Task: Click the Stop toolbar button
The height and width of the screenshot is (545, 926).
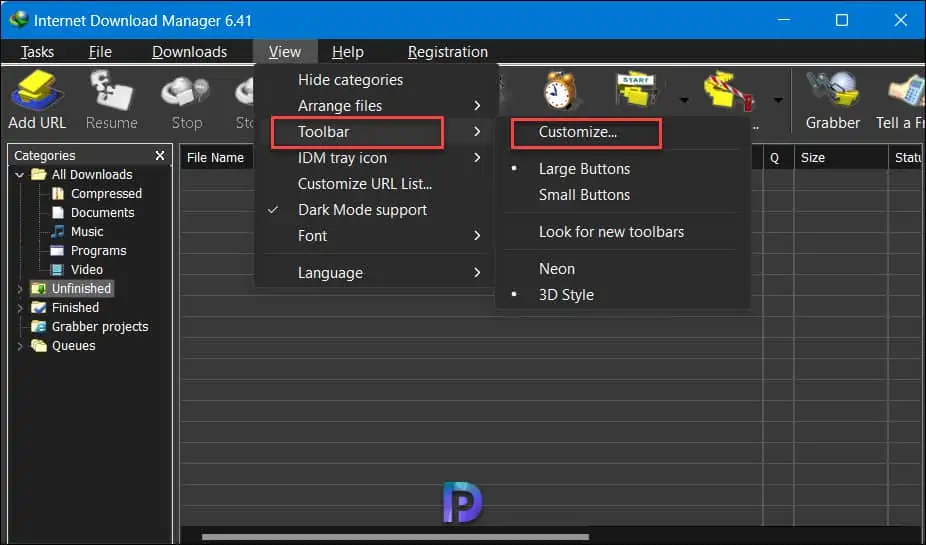Action: click(x=187, y=99)
